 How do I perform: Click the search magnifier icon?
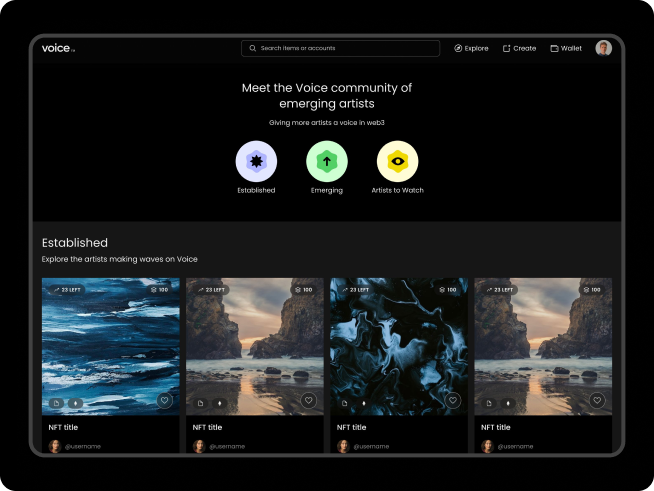[252, 48]
